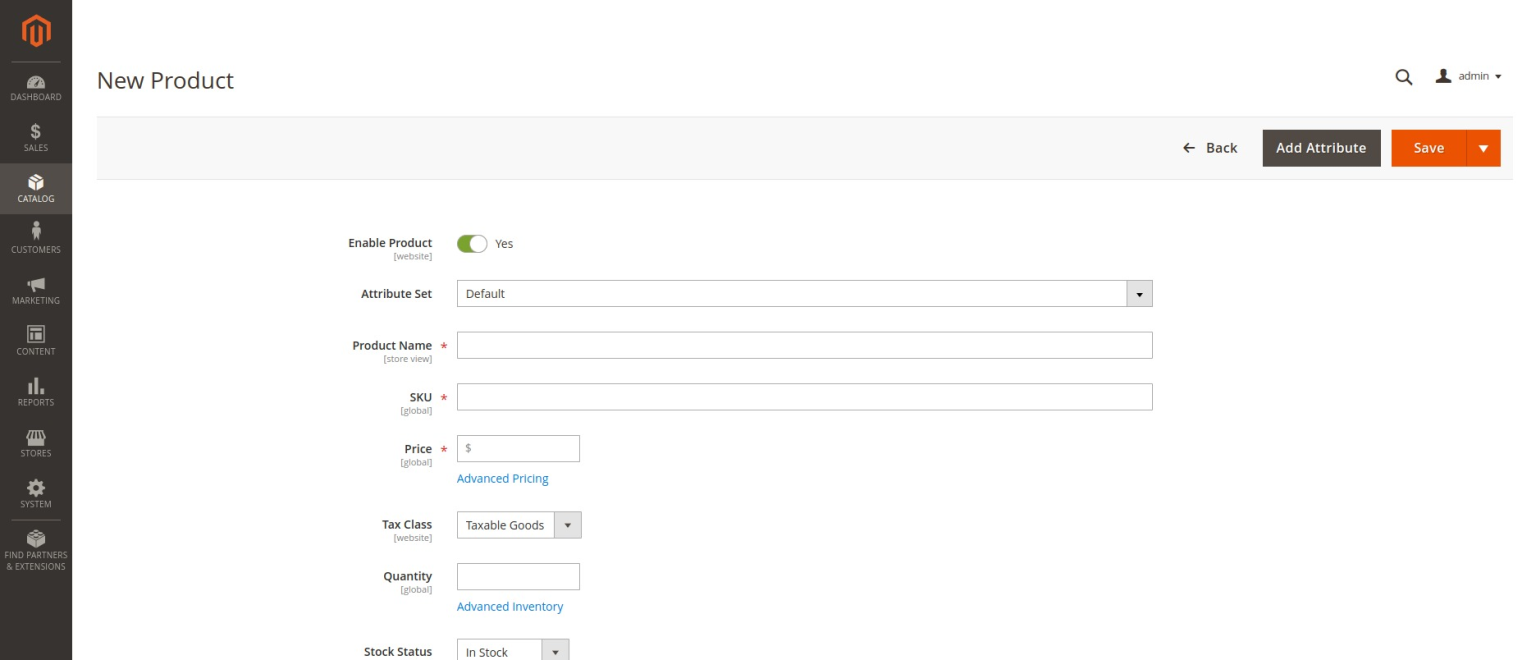
Task: Click the admin user avatar icon
Action: tap(1443, 76)
